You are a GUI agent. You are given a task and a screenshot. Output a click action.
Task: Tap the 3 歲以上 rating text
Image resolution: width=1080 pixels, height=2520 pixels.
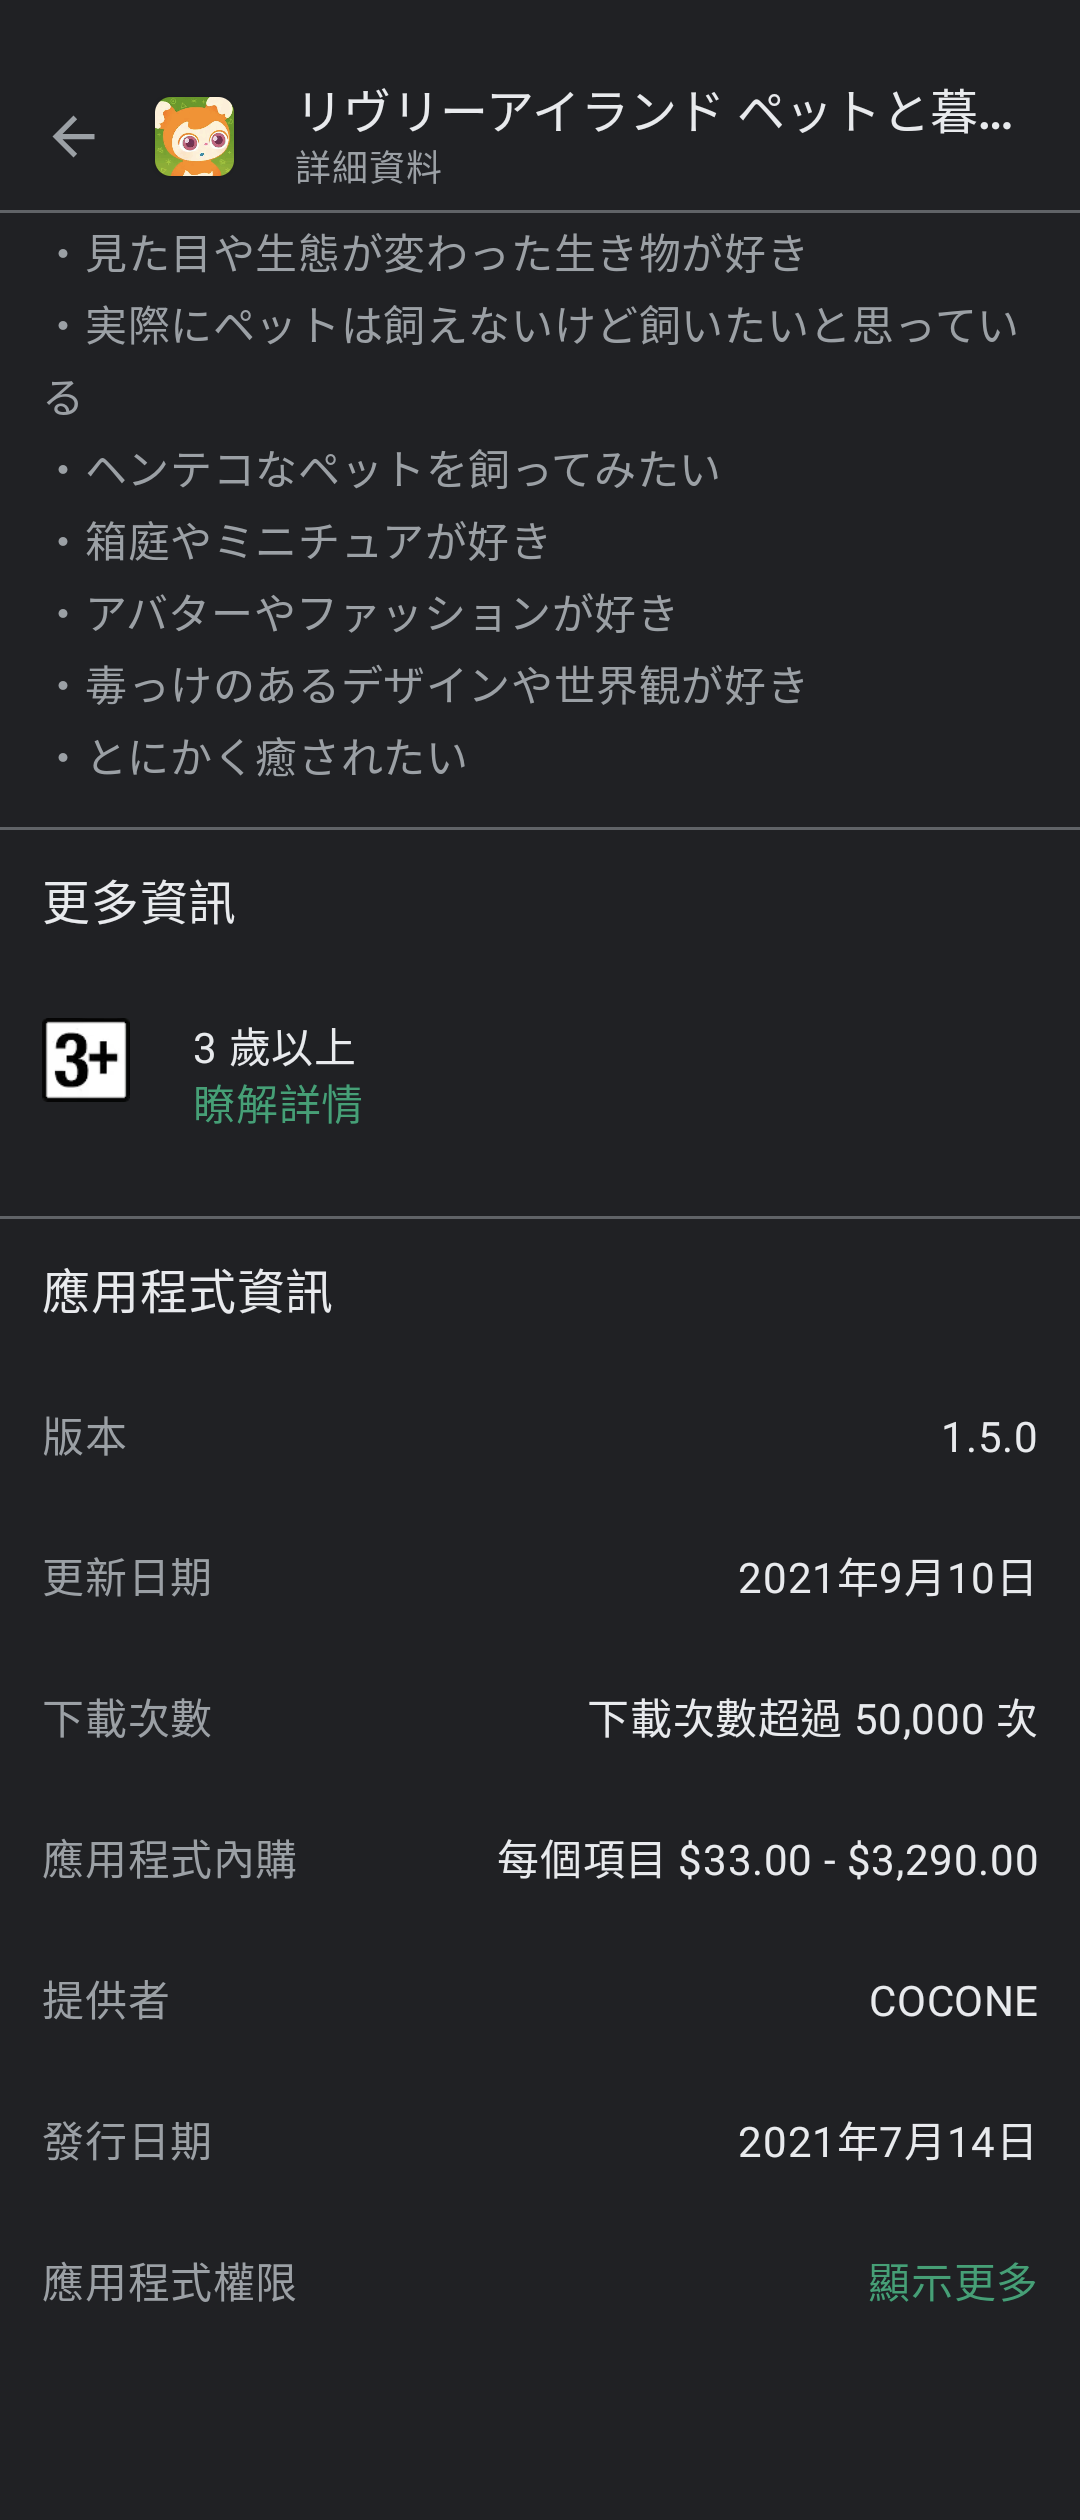click(x=274, y=1049)
